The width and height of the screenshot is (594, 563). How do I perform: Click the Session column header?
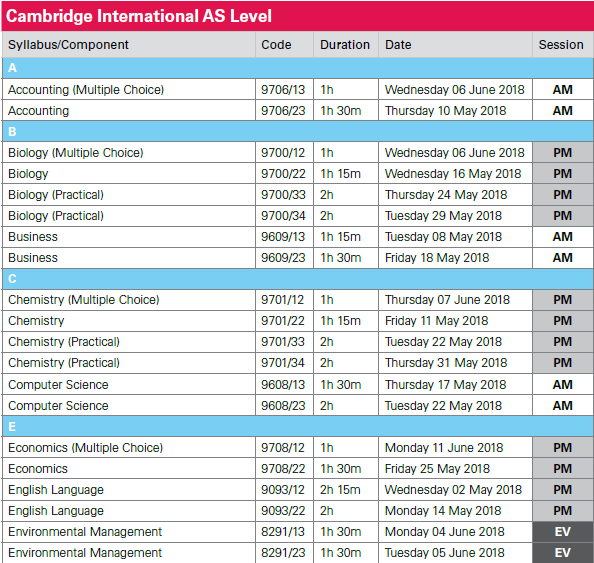[561, 45]
